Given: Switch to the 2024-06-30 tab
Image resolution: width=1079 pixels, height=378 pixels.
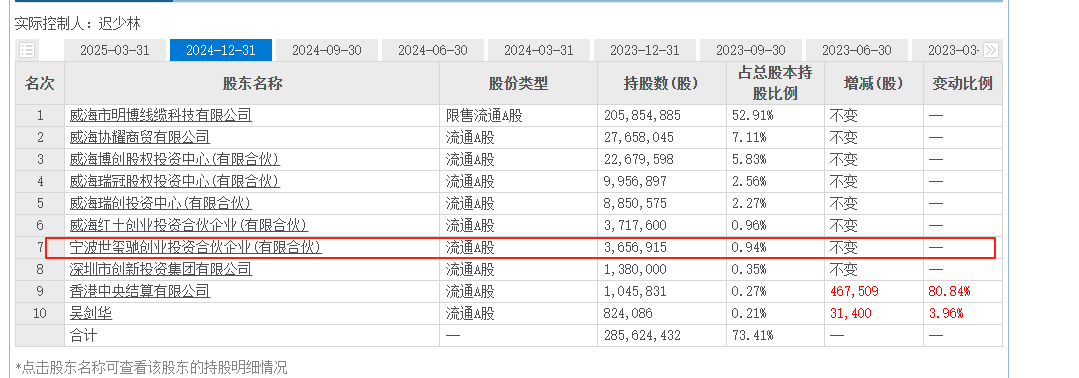Looking at the screenshot, I should pos(433,50).
